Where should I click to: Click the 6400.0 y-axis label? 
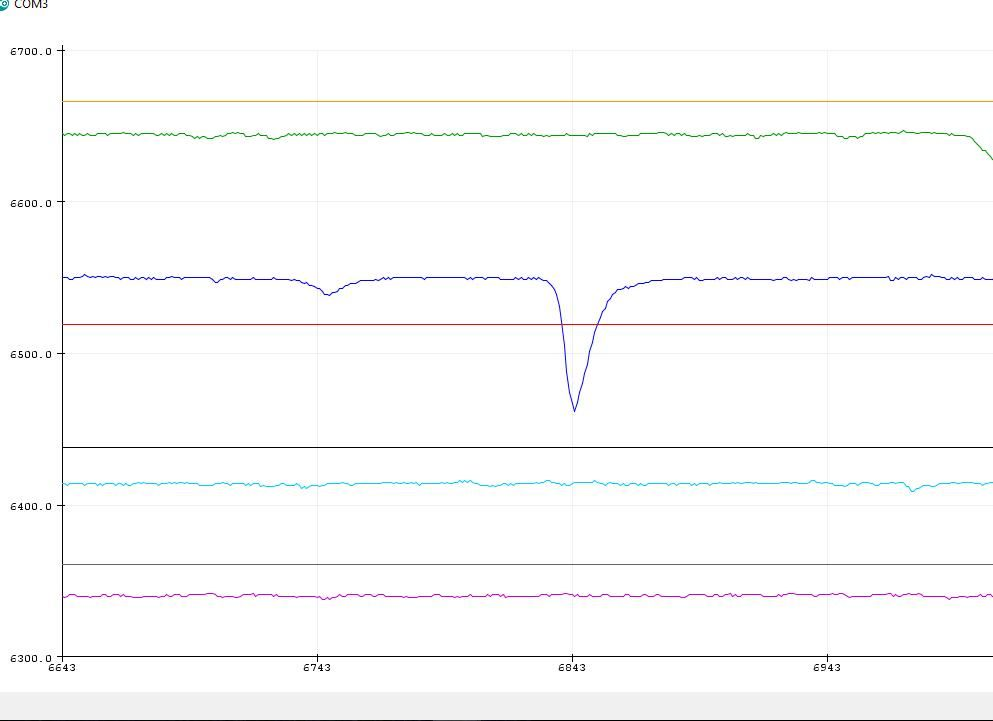tap(31, 506)
